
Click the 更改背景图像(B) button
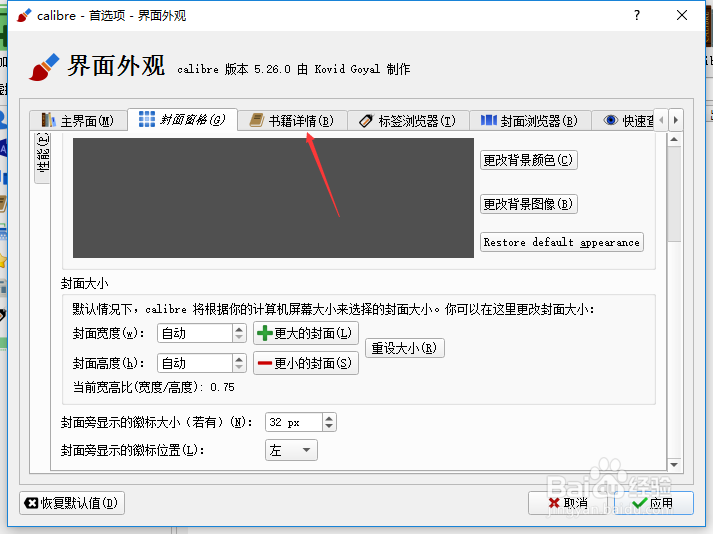[x=528, y=204]
